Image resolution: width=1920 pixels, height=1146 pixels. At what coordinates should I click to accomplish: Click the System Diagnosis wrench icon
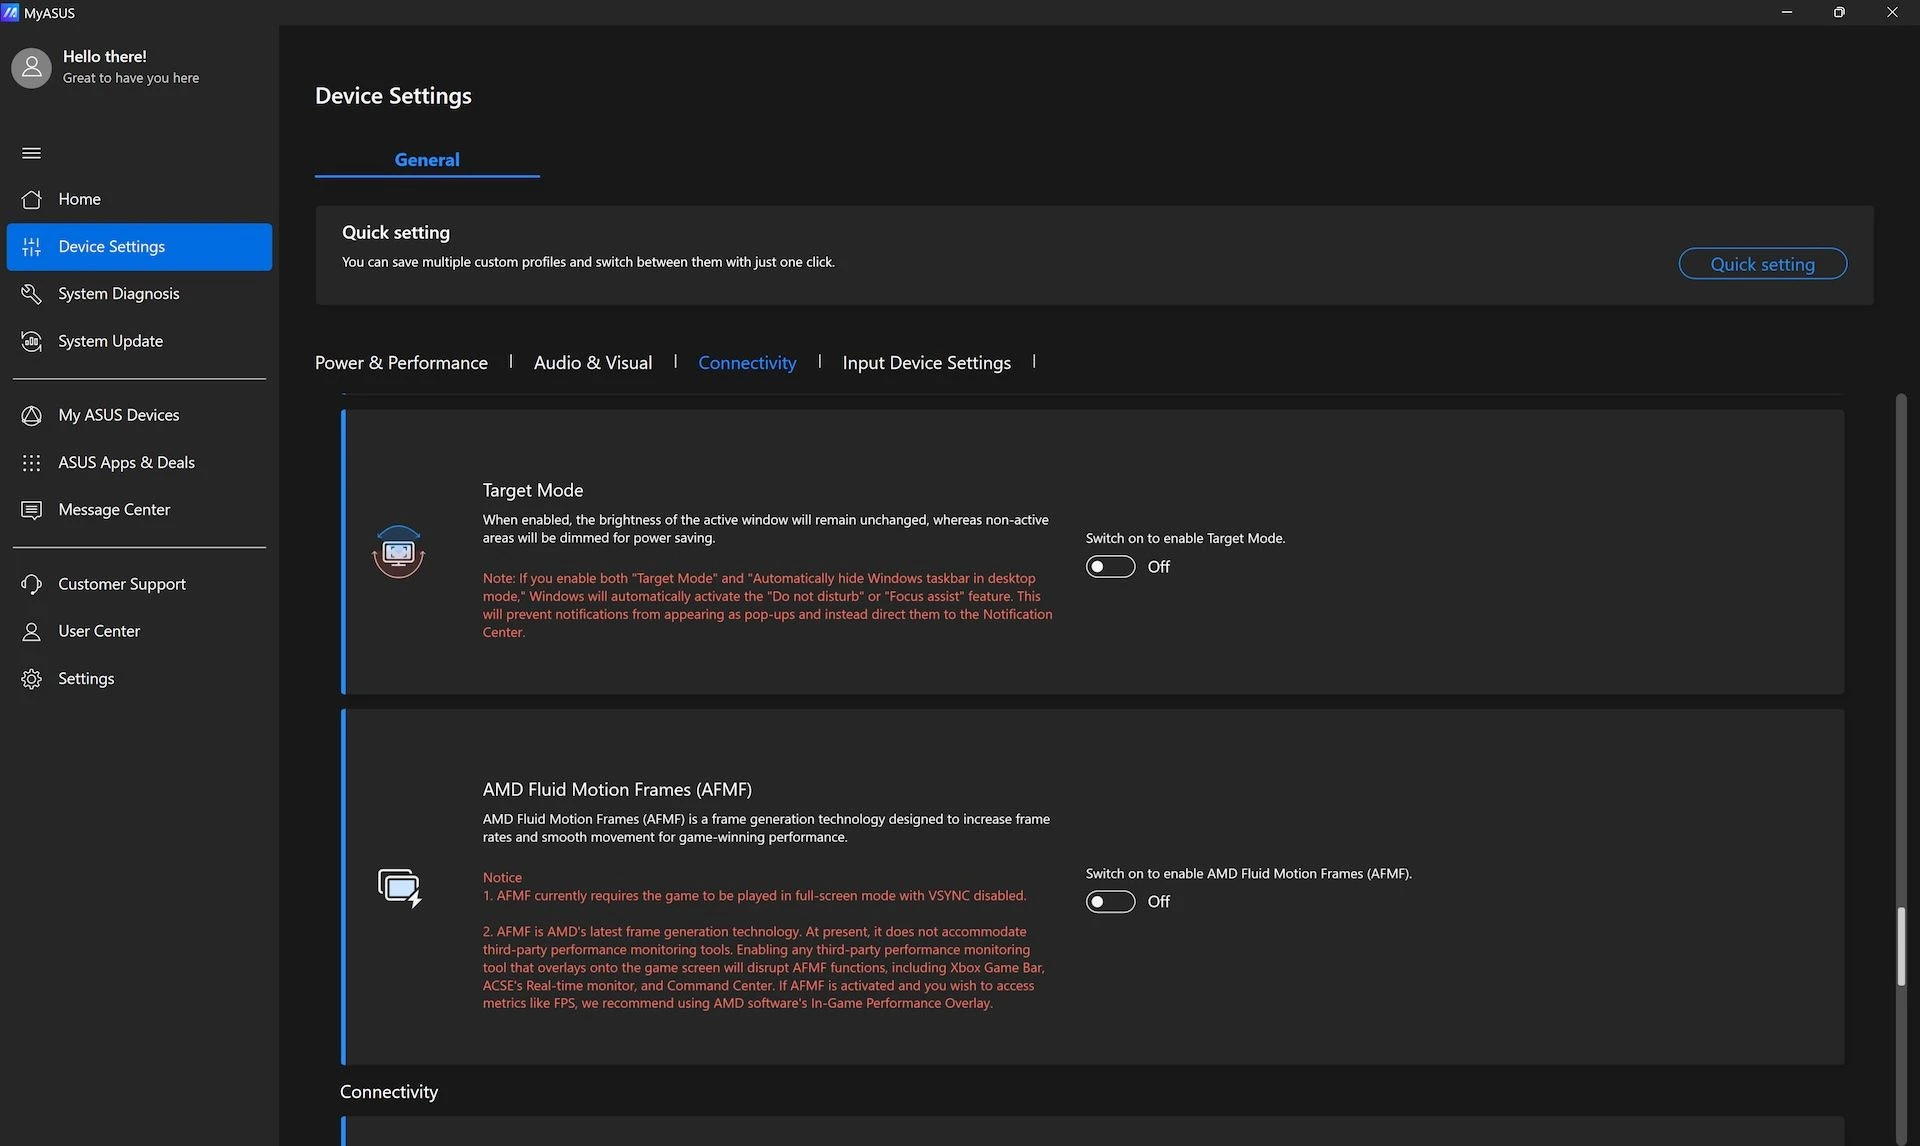[31, 294]
